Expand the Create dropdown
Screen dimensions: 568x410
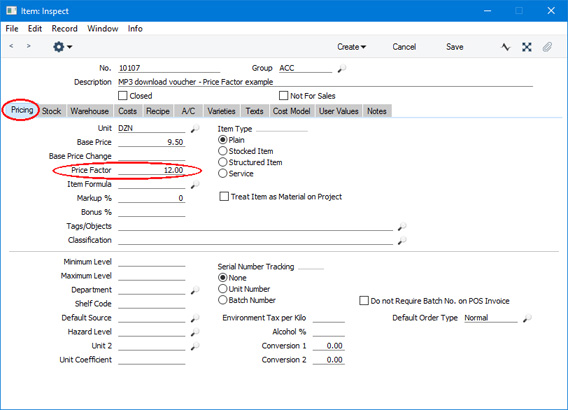[x=351, y=47]
